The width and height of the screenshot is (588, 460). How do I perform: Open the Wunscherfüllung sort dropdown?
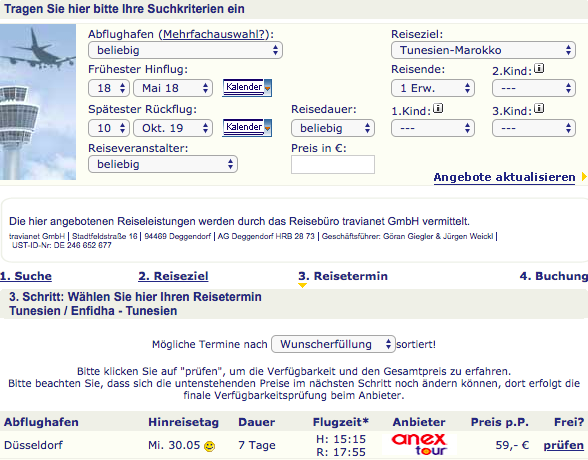click(x=333, y=344)
